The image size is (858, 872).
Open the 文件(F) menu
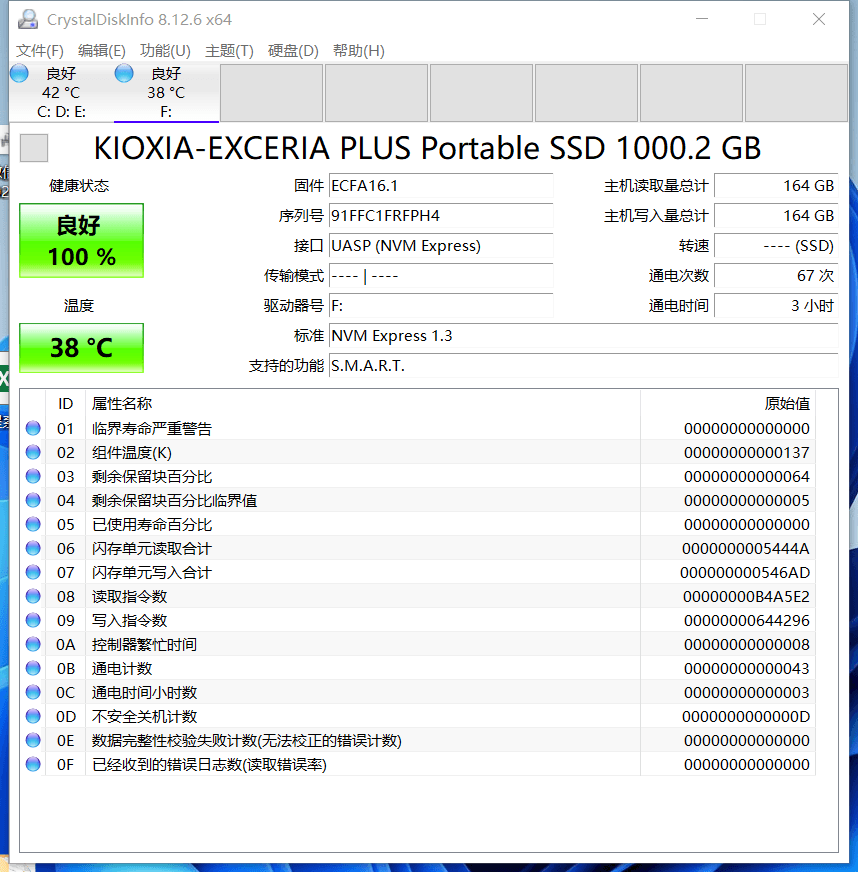[x=40, y=51]
